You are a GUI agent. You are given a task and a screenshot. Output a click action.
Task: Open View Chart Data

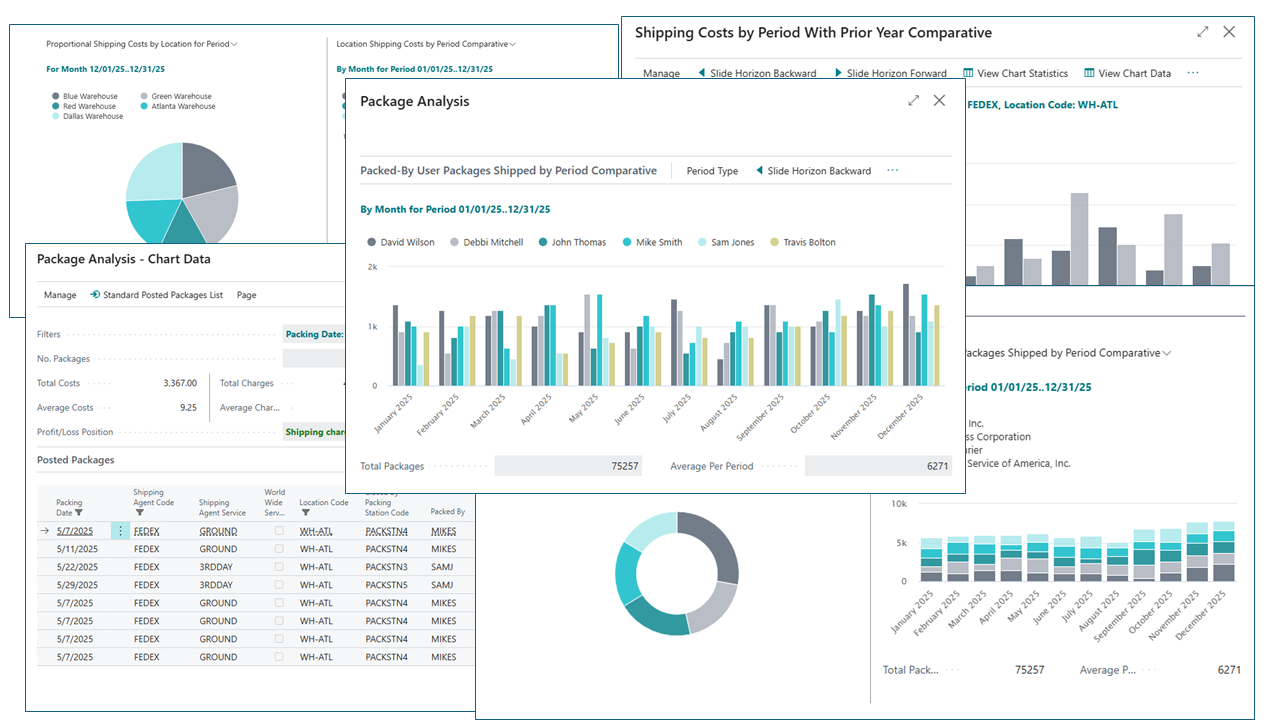1127,73
